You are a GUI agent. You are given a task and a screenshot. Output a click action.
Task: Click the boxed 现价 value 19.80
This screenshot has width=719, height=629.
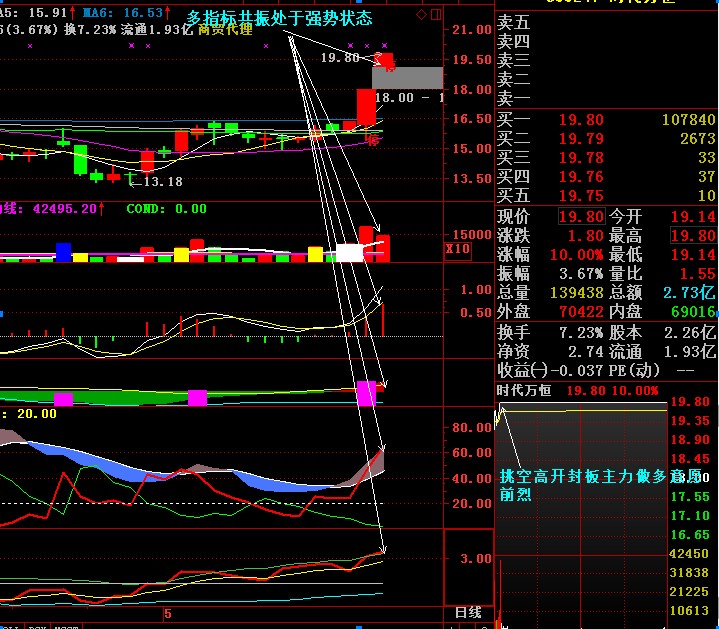tap(581, 216)
